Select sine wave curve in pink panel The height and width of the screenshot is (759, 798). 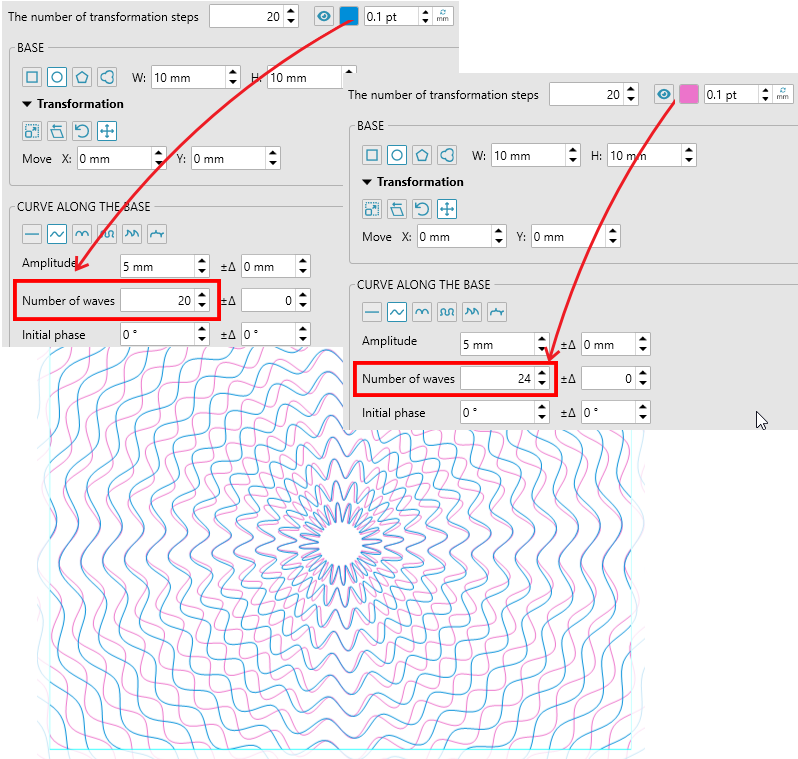point(397,312)
